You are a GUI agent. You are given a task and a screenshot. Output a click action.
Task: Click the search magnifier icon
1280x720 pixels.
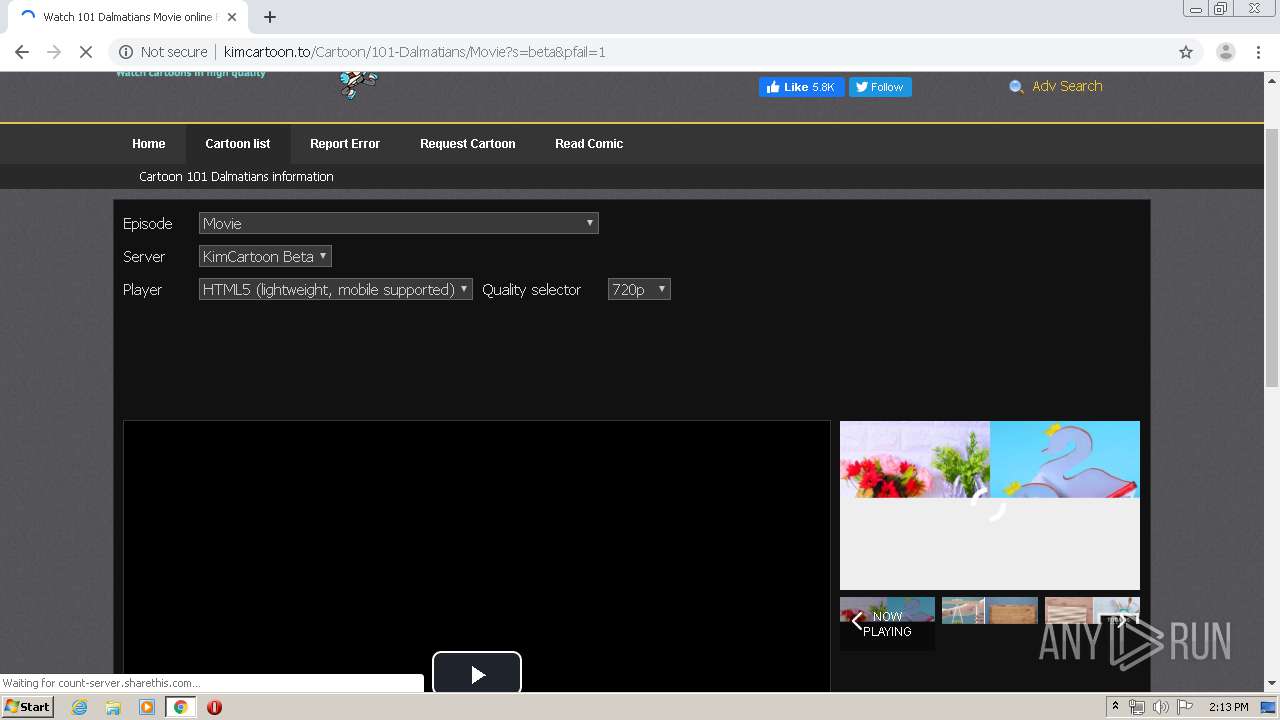tap(1016, 87)
